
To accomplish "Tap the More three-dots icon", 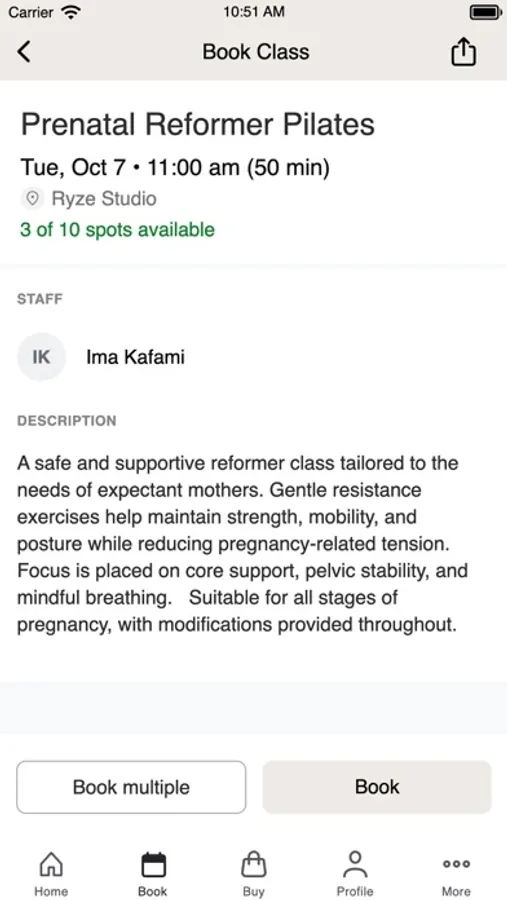I will (456, 864).
